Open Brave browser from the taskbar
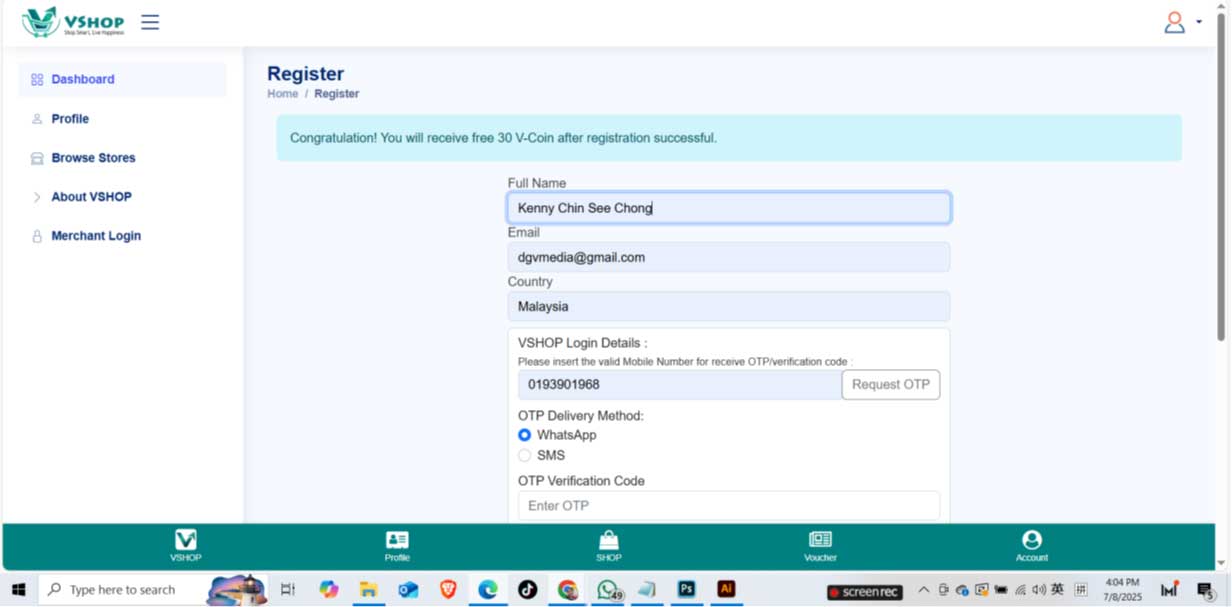Viewport: 1232px width, 607px height. [448, 589]
